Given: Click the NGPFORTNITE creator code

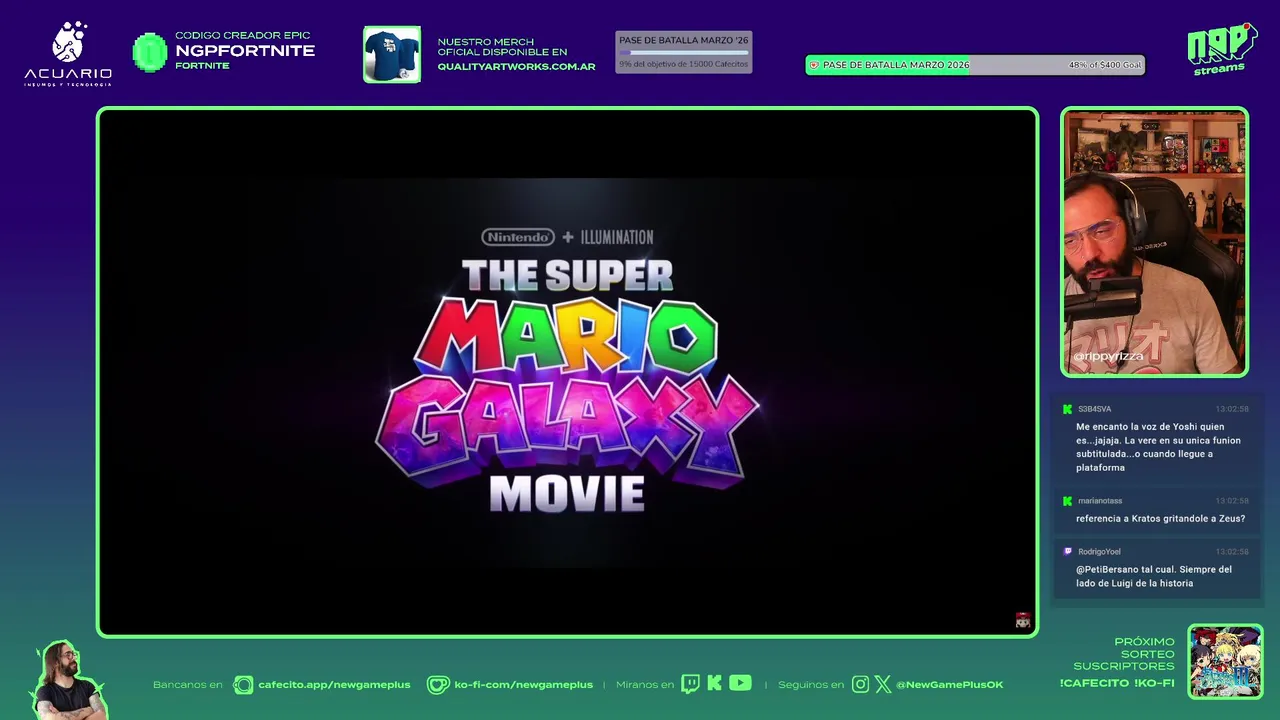Looking at the screenshot, I should coord(245,51).
